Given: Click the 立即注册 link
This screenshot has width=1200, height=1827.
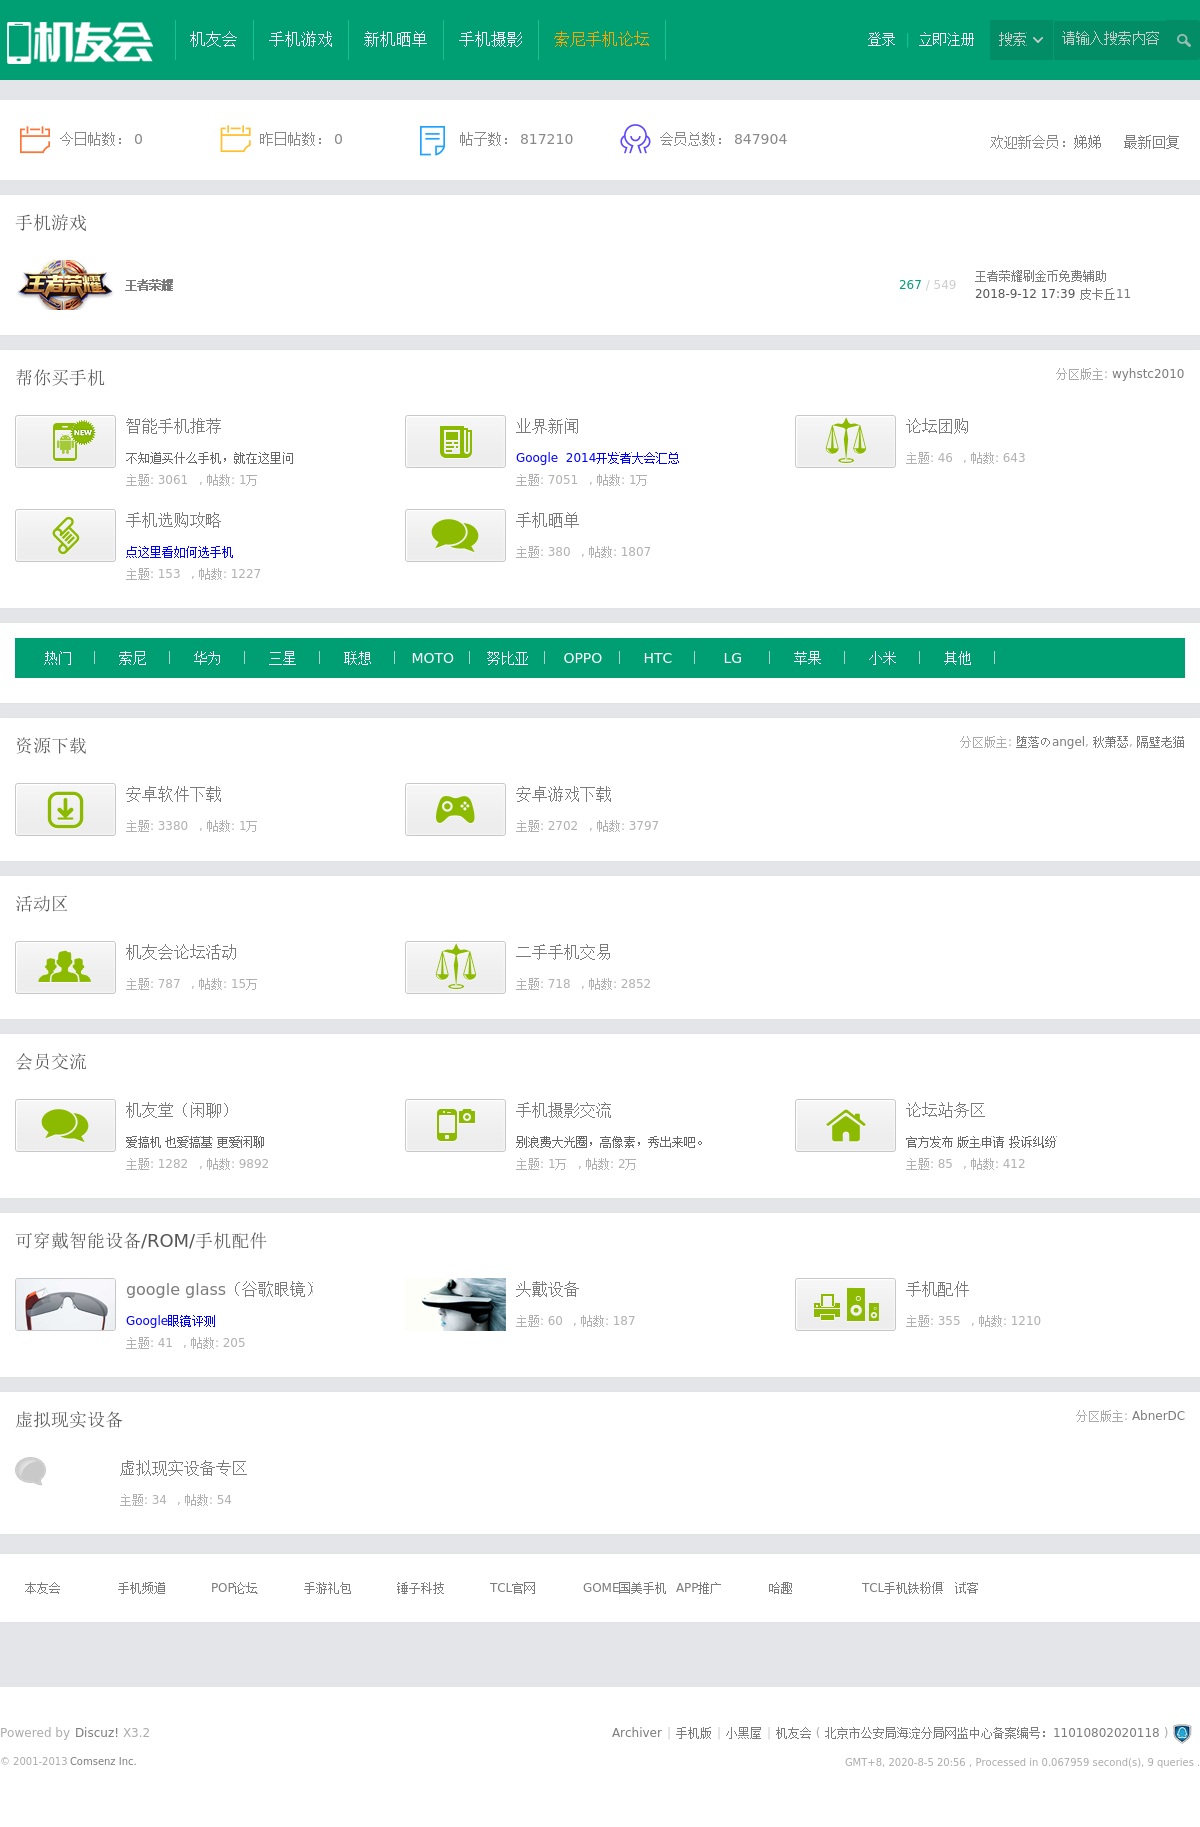Looking at the screenshot, I should click(x=946, y=40).
